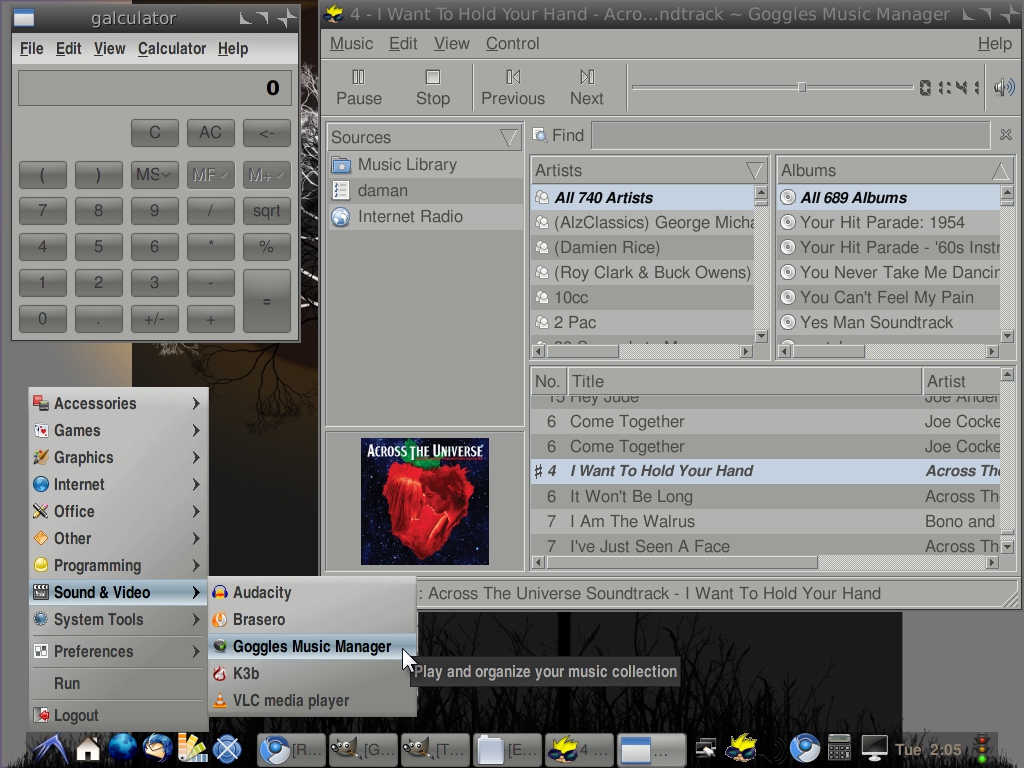1024x768 pixels.
Task: Skip to the Next track
Action: (586, 88)
